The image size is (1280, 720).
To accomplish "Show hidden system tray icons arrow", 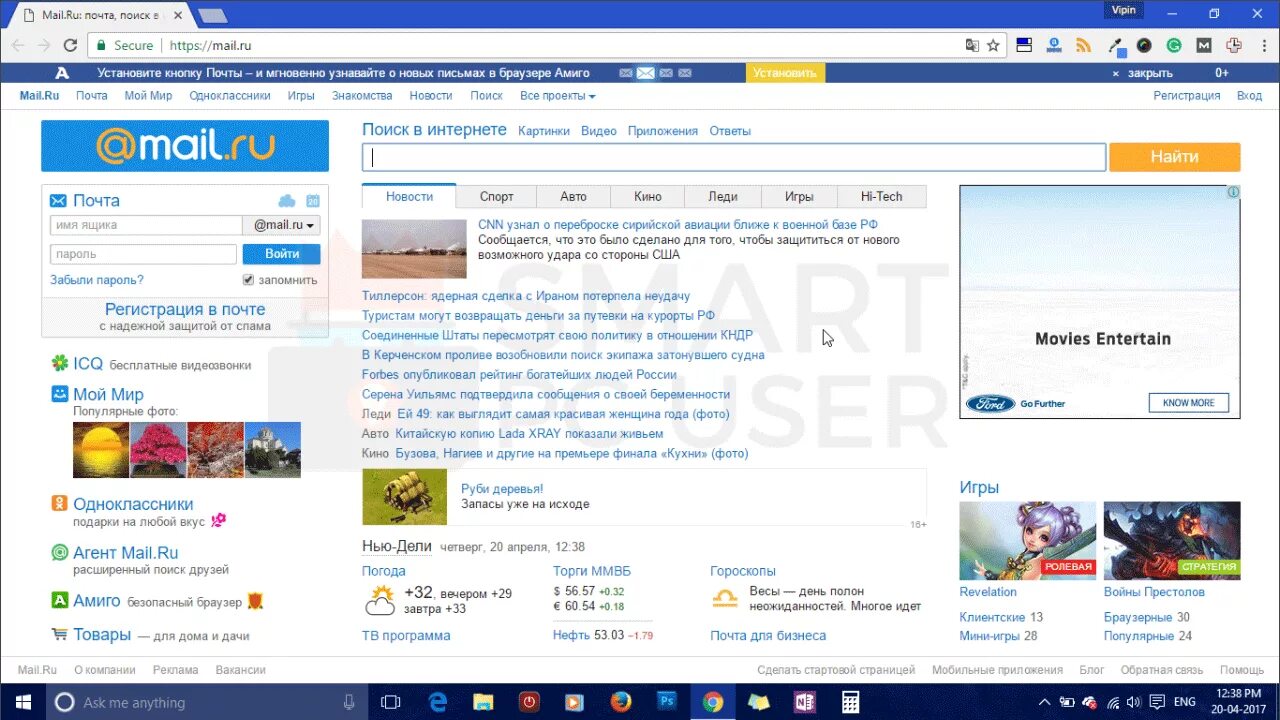I will click(x=1045, y=702).
